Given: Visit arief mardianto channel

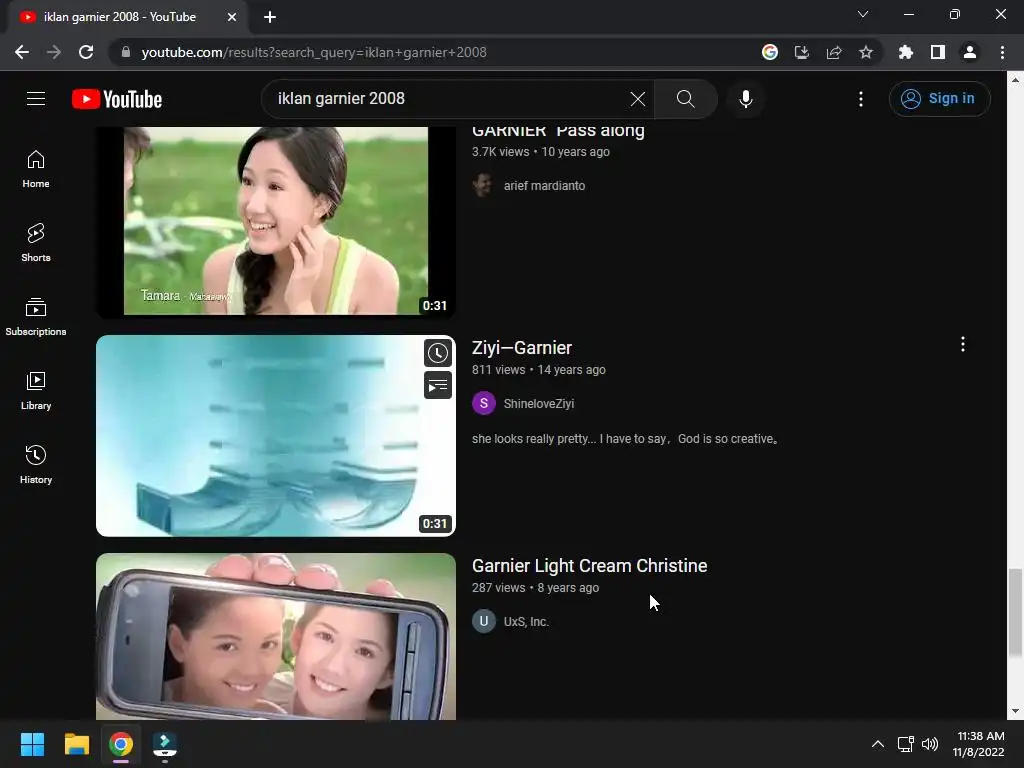Looking at the screenshot, I should pos(544,185).
